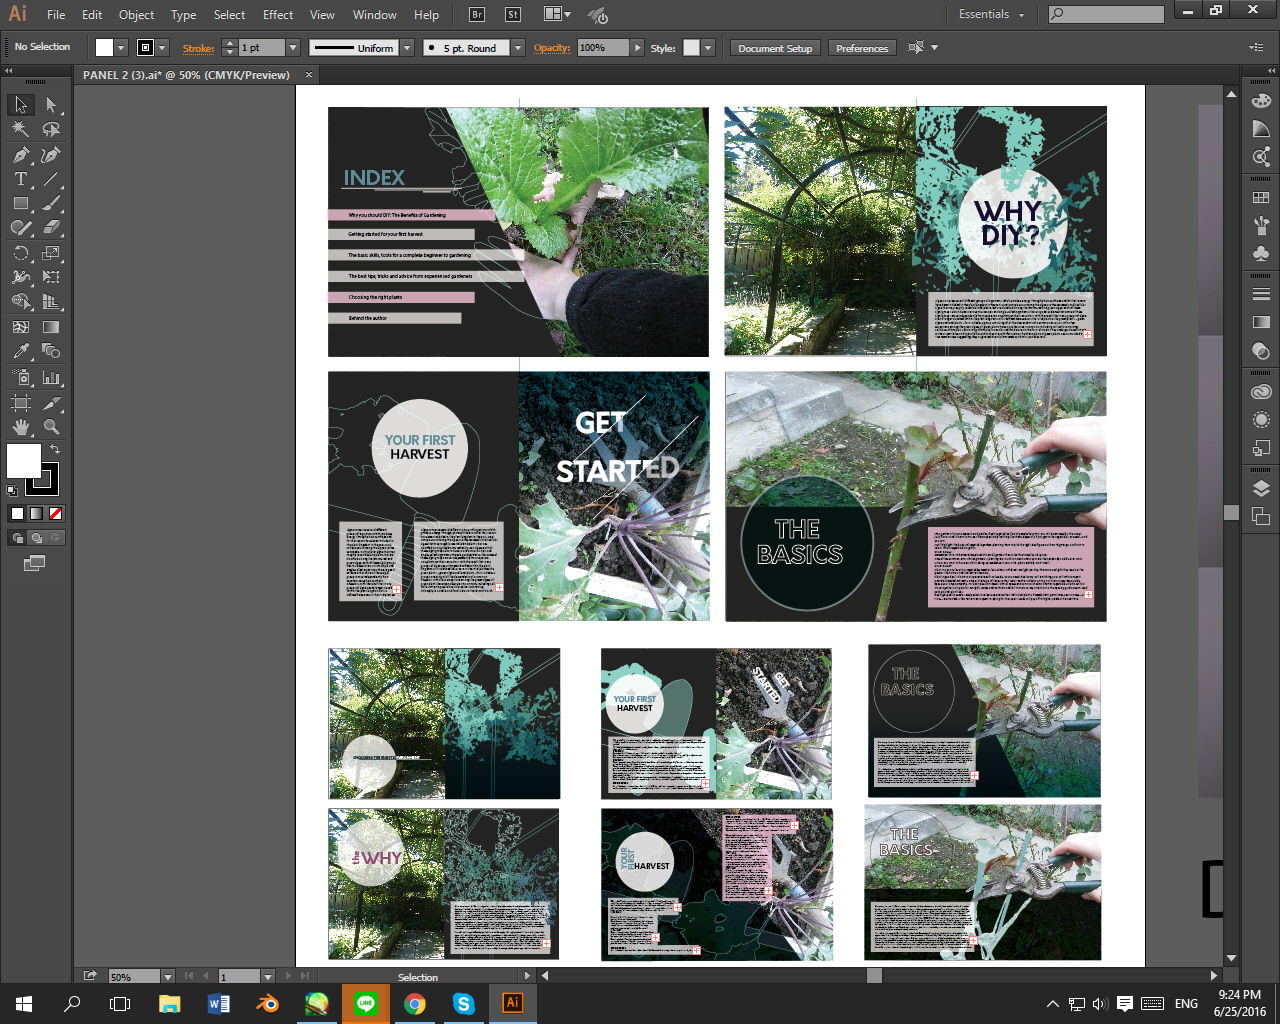Click the Document Setup button

(775, 48)
